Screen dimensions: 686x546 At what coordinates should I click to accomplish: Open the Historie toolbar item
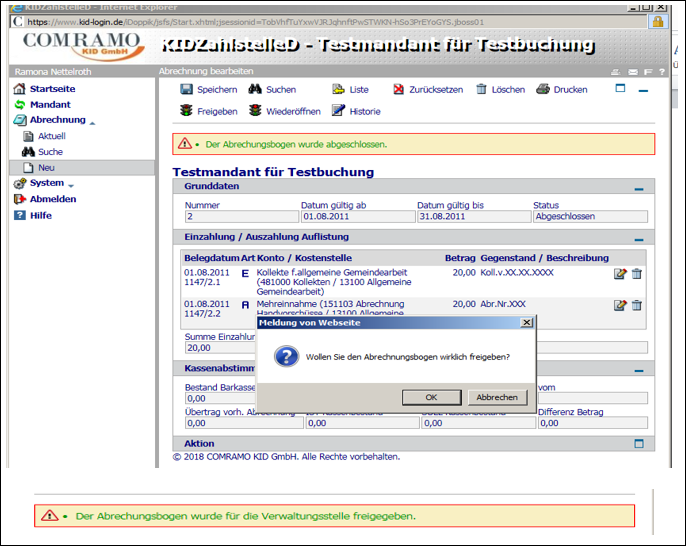(356, 111)
